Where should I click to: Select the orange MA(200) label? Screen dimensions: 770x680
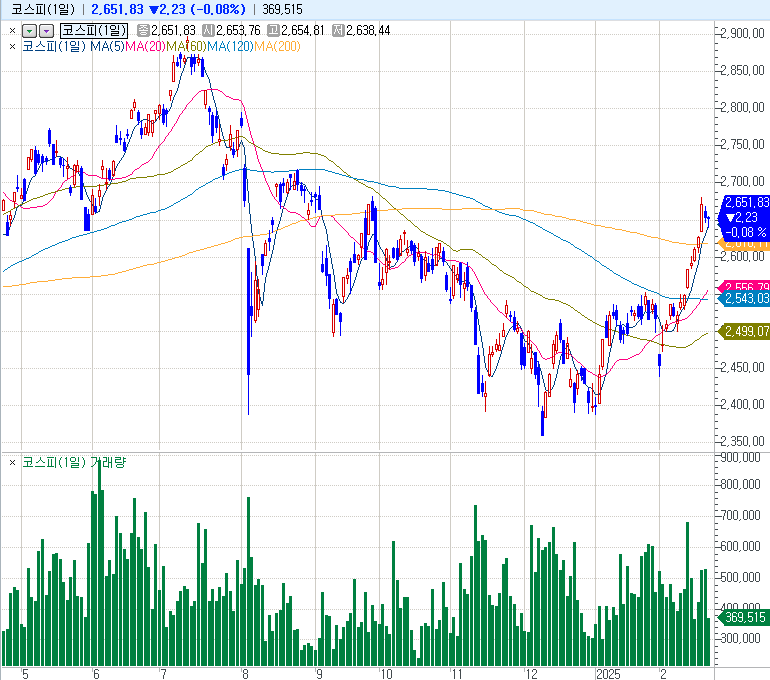point(277,47)
